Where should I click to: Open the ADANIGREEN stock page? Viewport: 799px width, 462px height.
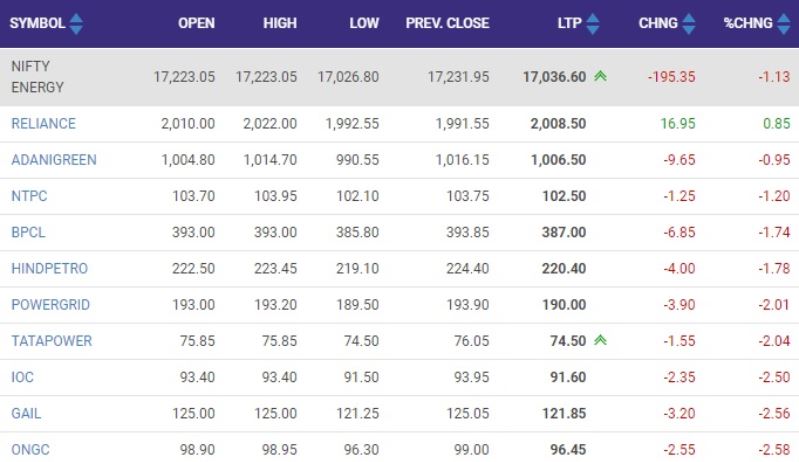coord(54,160)
